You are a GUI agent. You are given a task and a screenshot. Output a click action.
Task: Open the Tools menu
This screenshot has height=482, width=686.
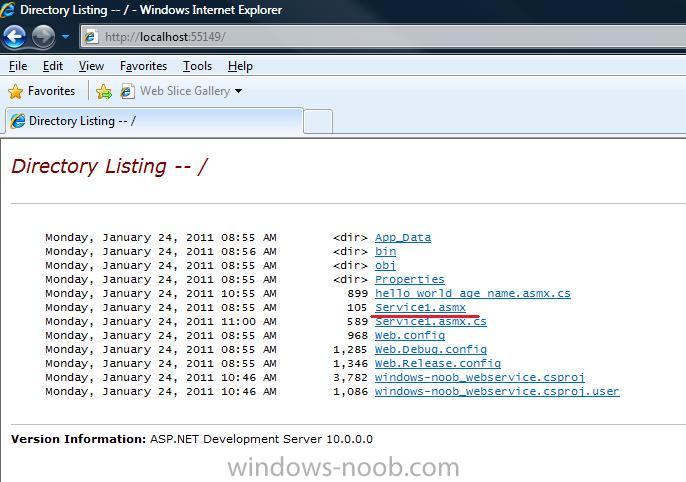(x=197, y=66)
